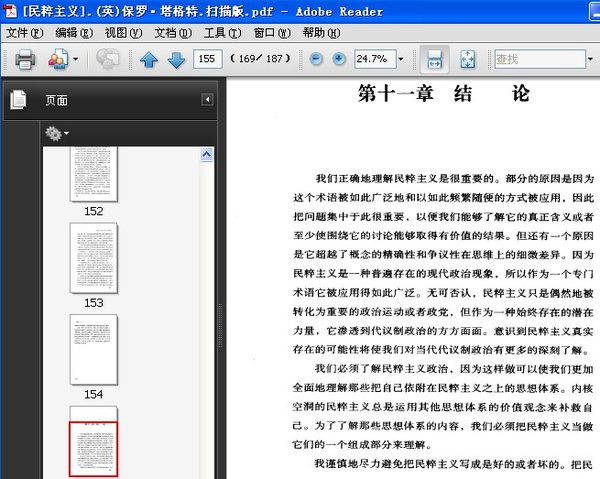Expand the Find search options dropdown
Screen dimensions: 600x479
point(591,60)
